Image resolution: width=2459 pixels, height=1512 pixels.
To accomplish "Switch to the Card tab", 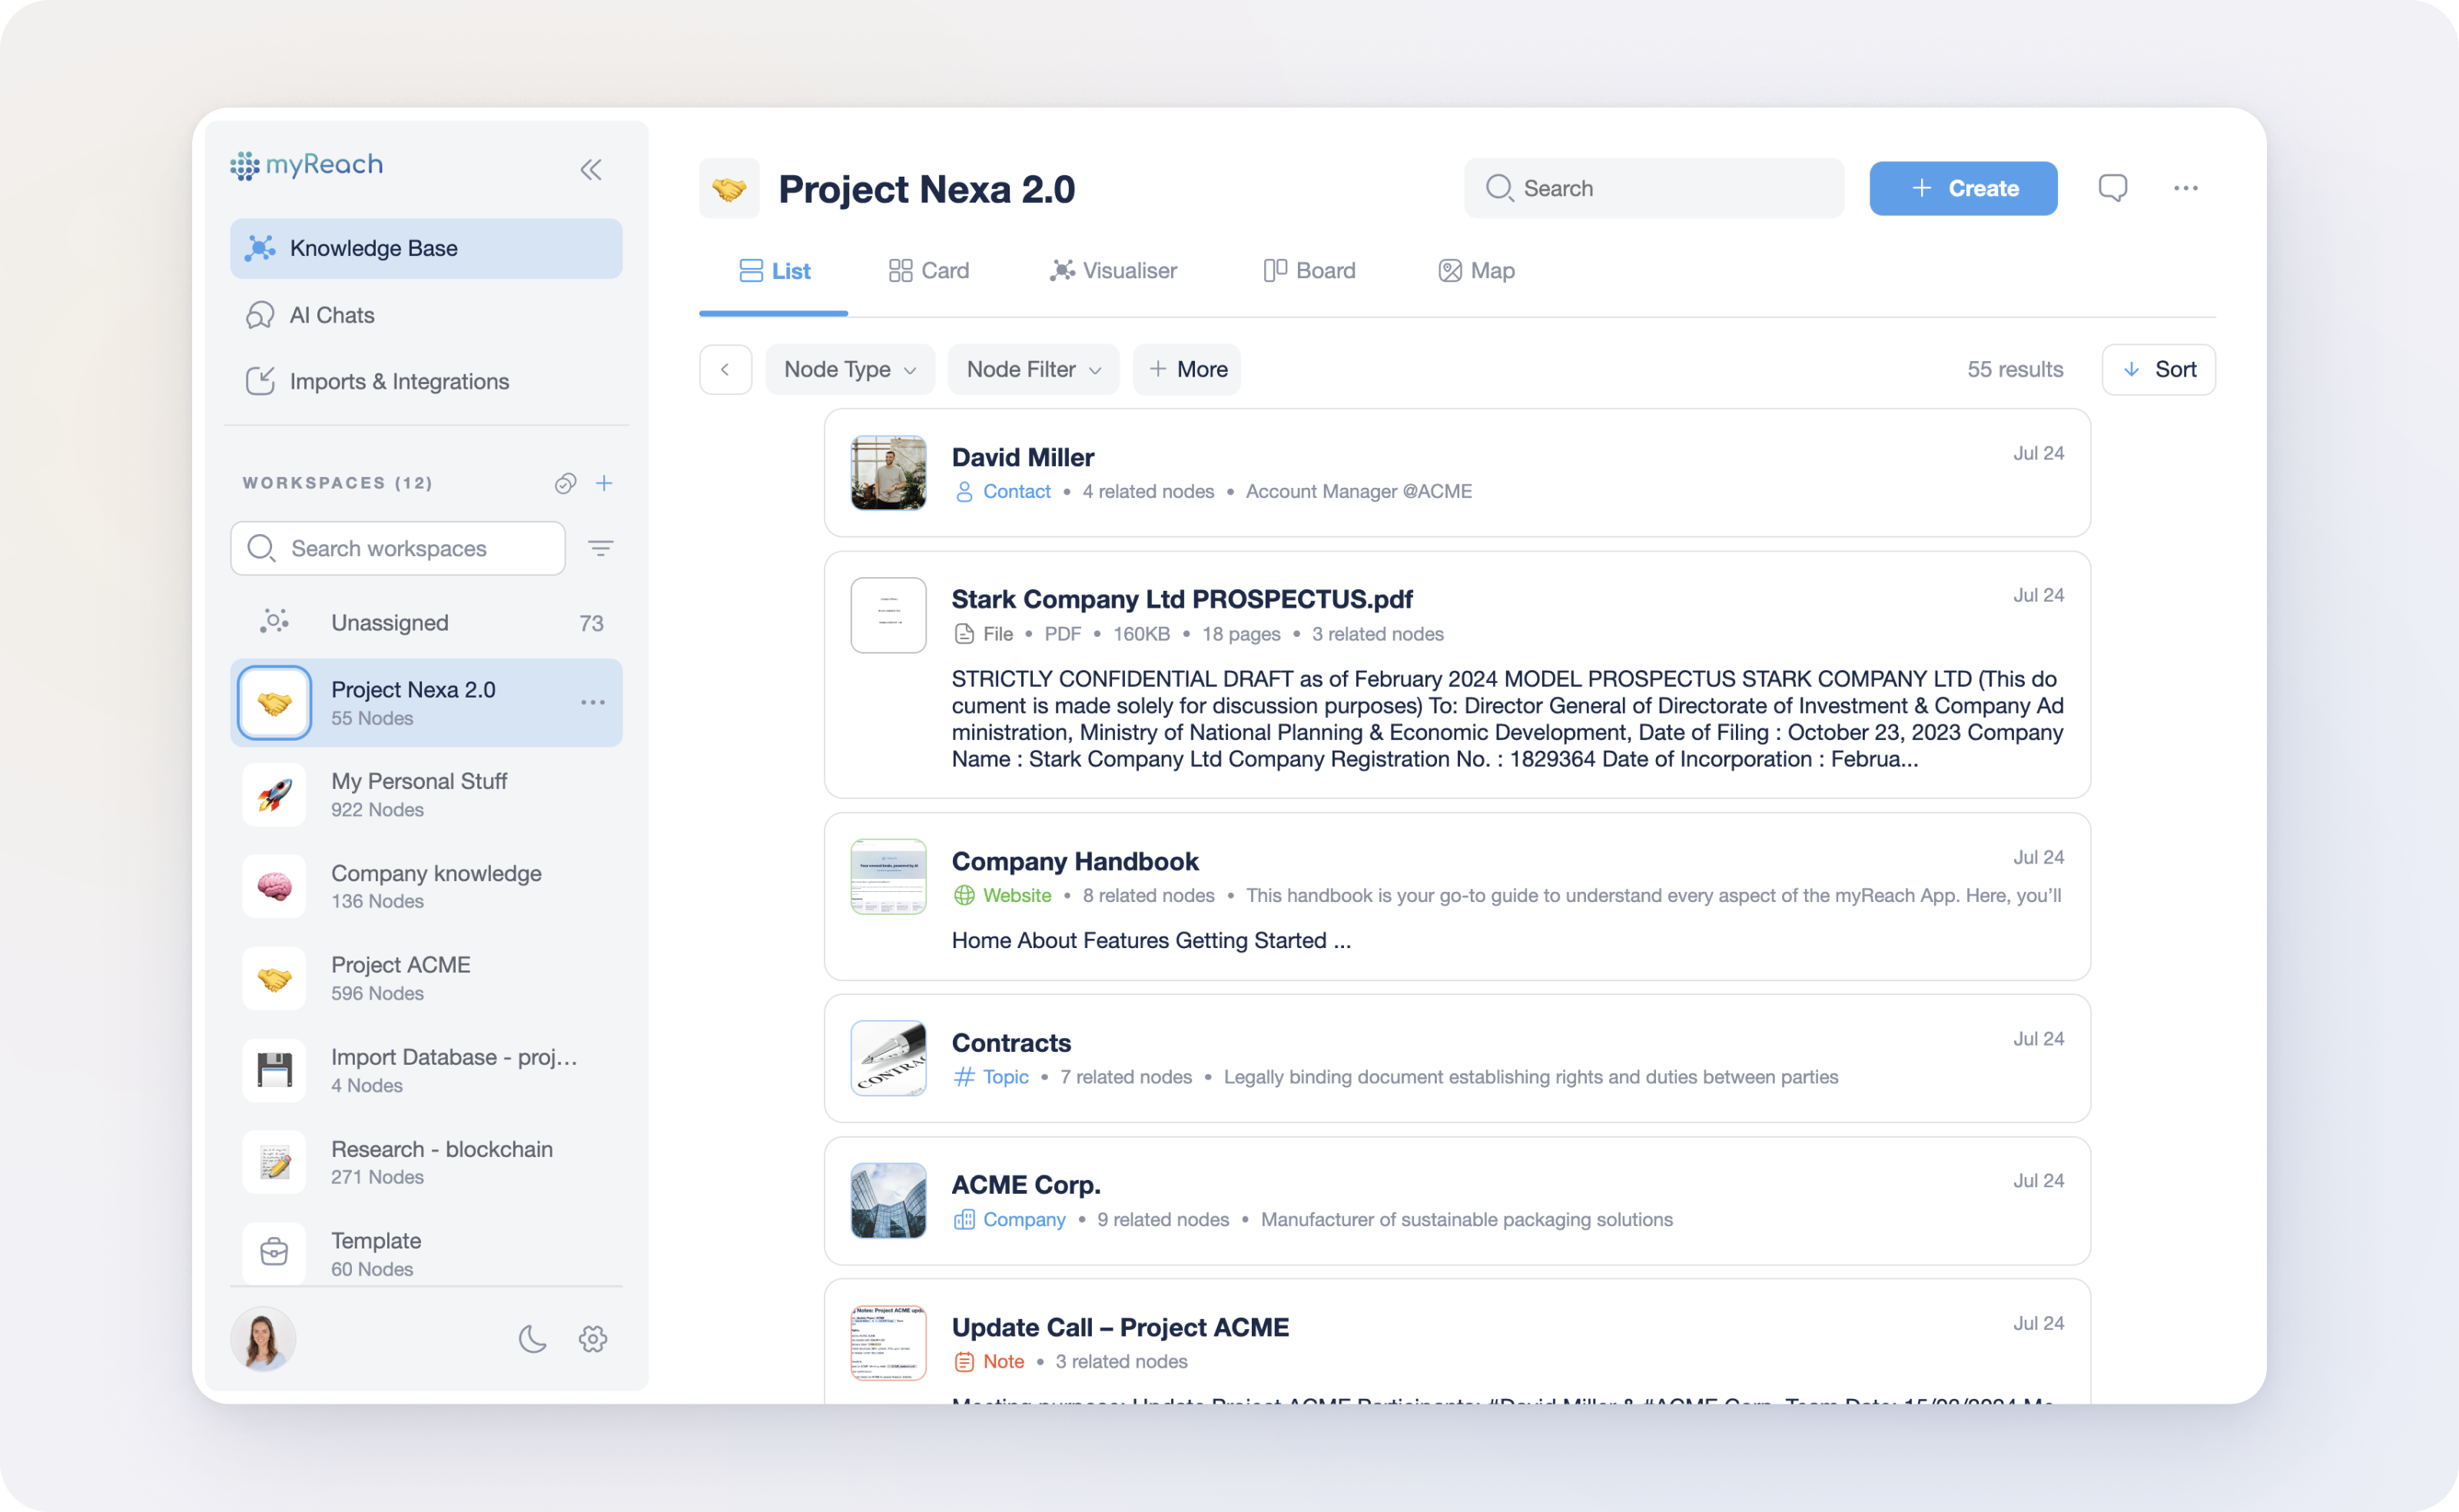I will pyautogui.click(x=927, y=270).
